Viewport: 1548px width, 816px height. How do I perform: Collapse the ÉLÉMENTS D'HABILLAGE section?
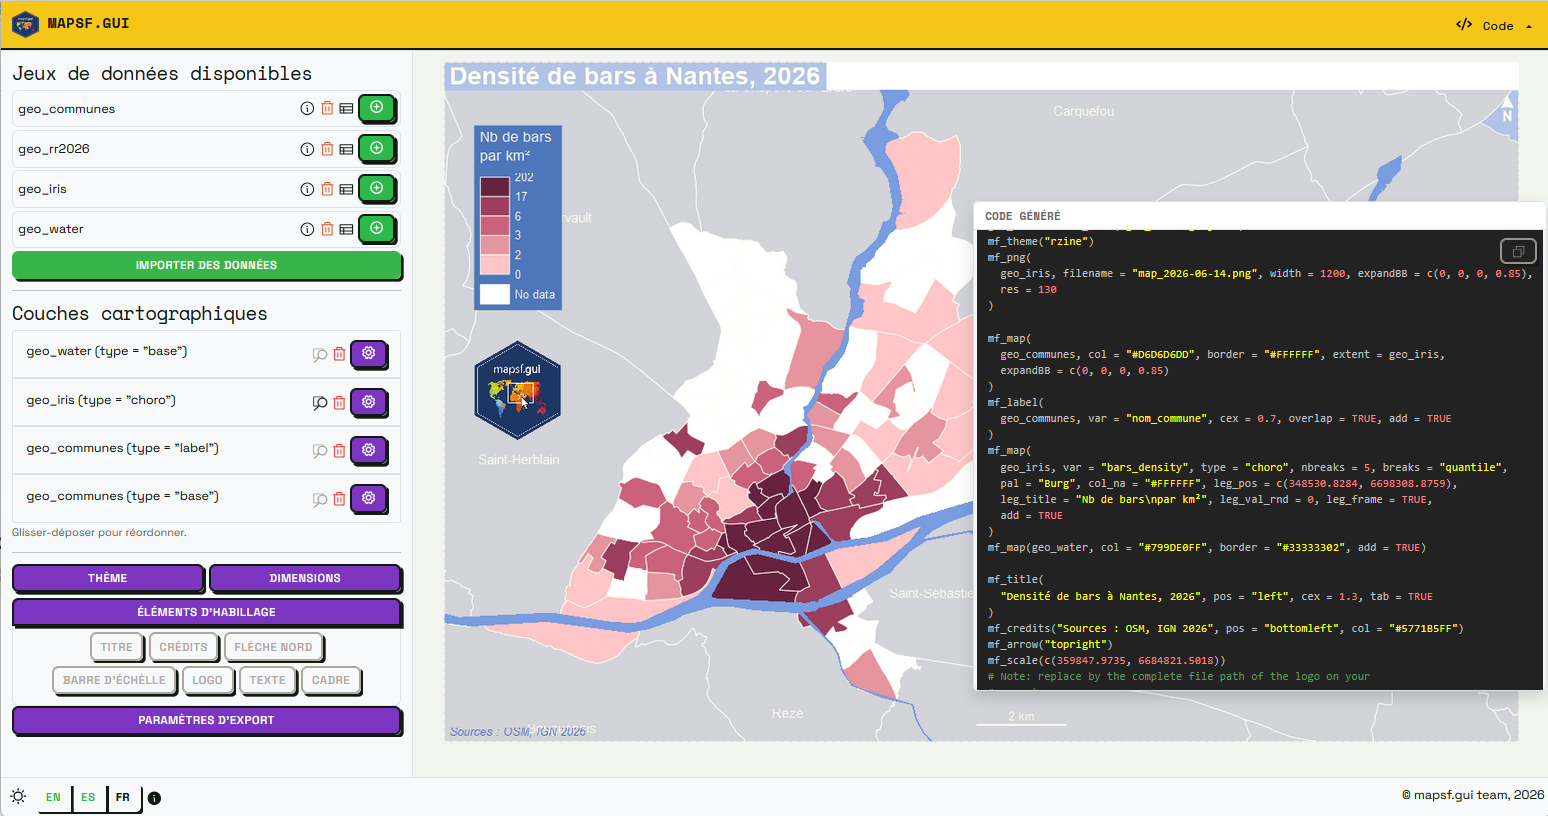click(x=206, y=612)
